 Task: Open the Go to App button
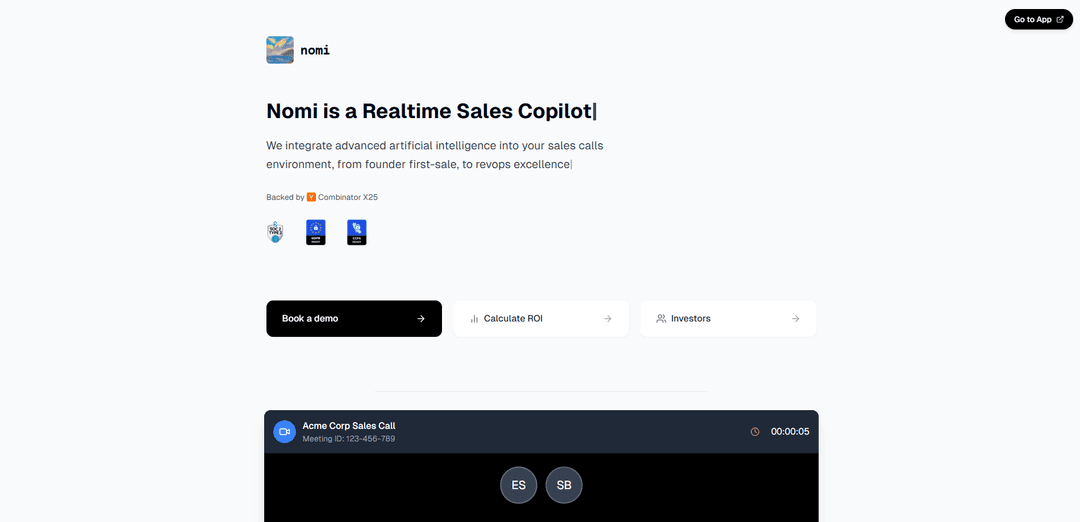(1039, 19)
